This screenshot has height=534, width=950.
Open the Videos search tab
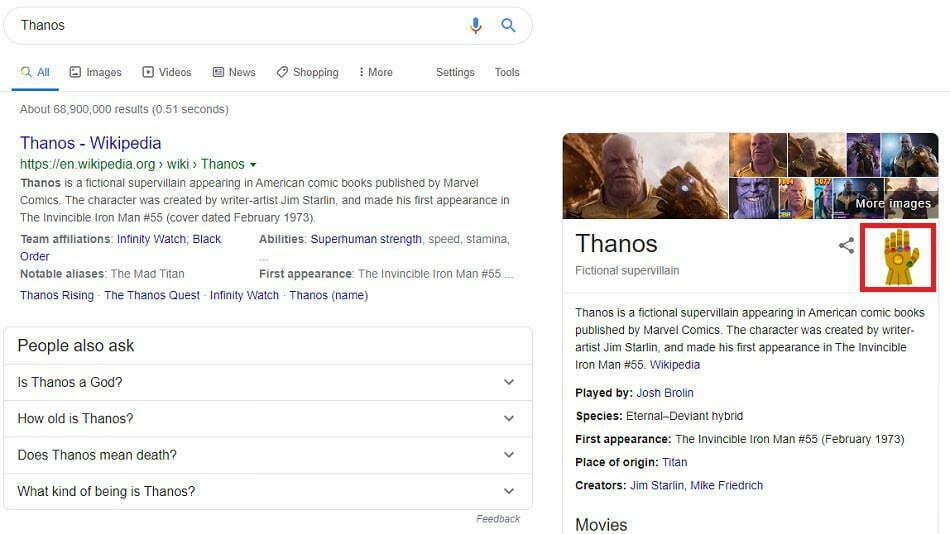(166, 72)
